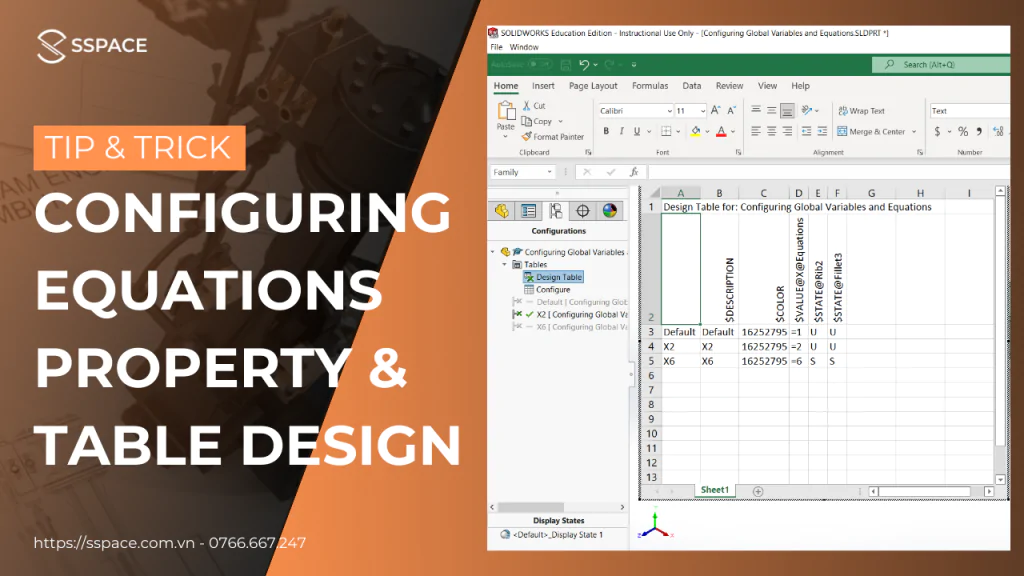Align text right in Alignment group

pyautogui.click(x=788, y=131)
